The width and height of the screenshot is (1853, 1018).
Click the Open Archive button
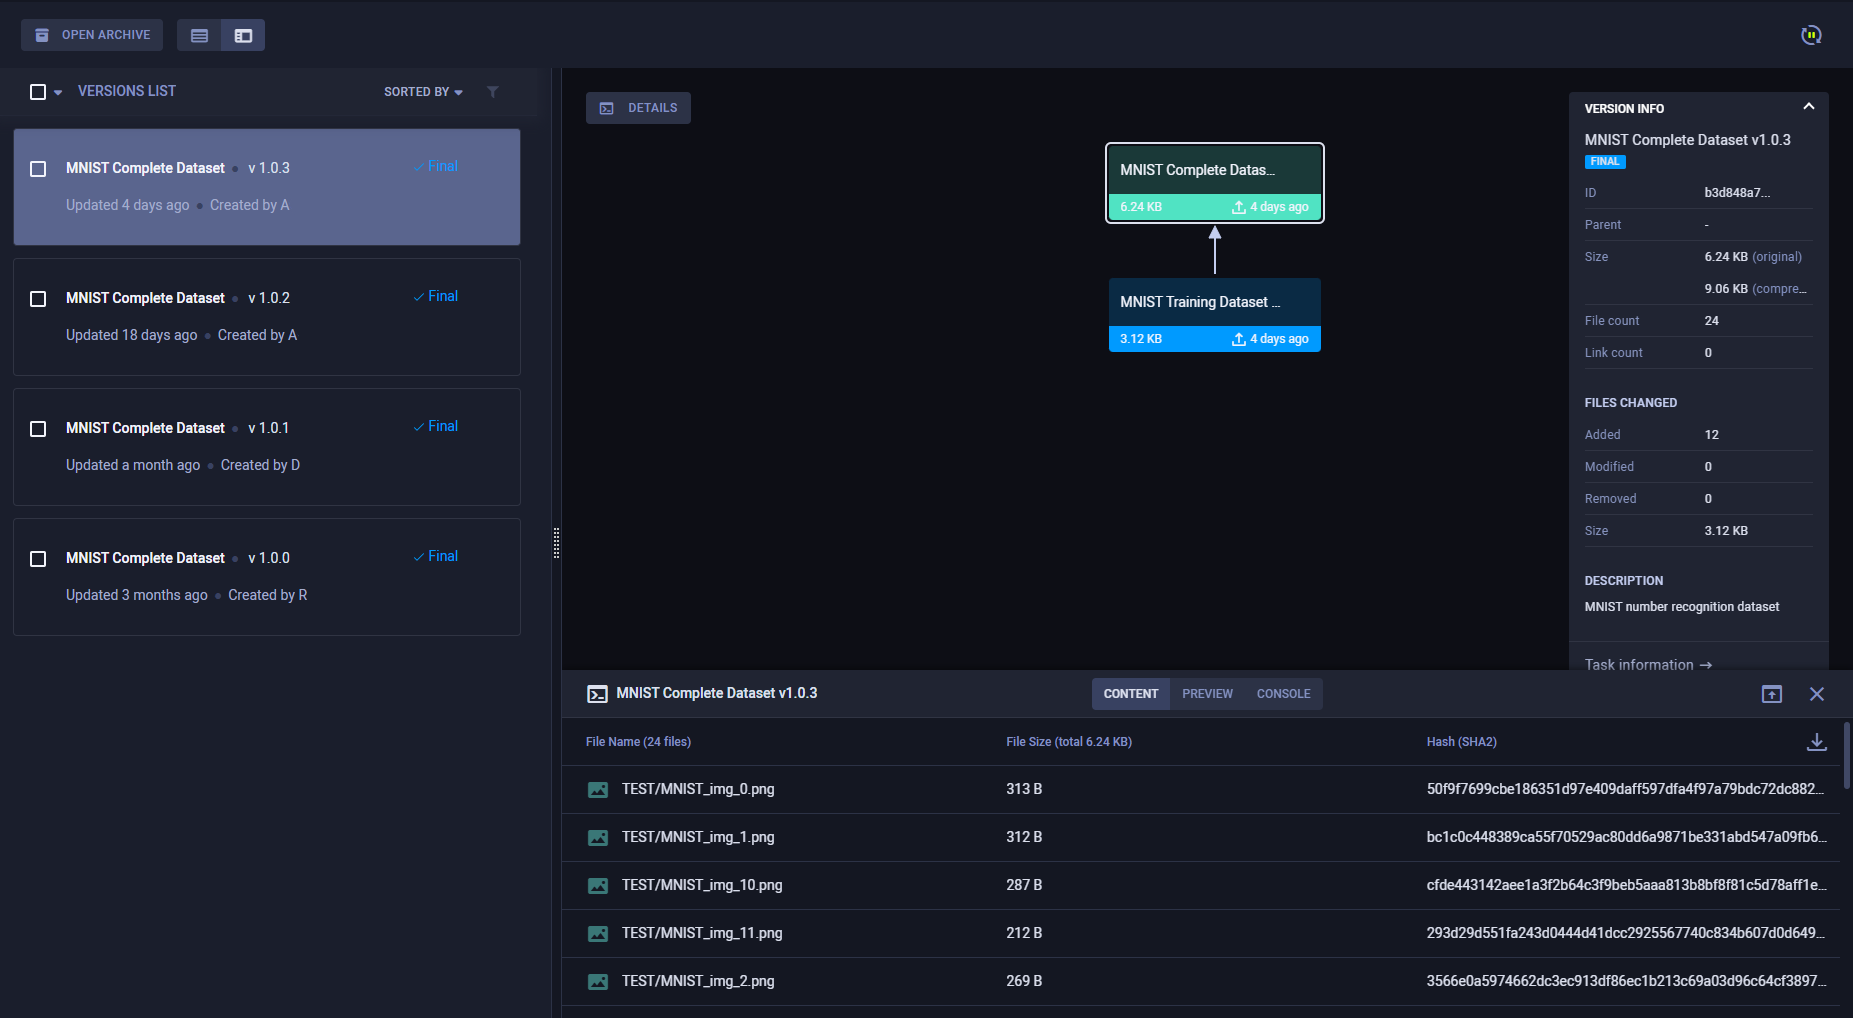[x=92, y=35]
